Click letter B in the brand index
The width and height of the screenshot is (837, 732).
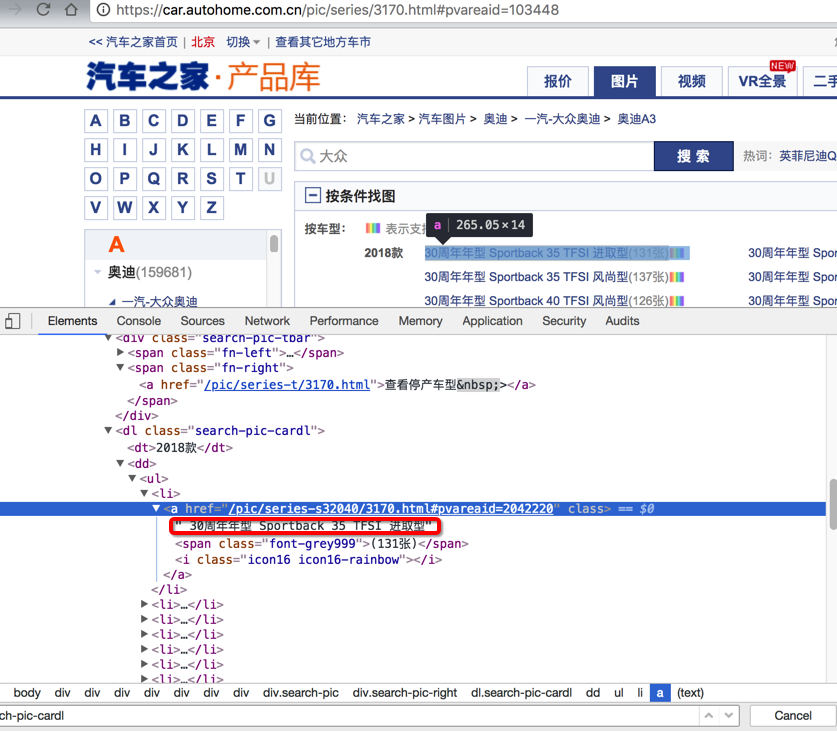coord(124,121)
